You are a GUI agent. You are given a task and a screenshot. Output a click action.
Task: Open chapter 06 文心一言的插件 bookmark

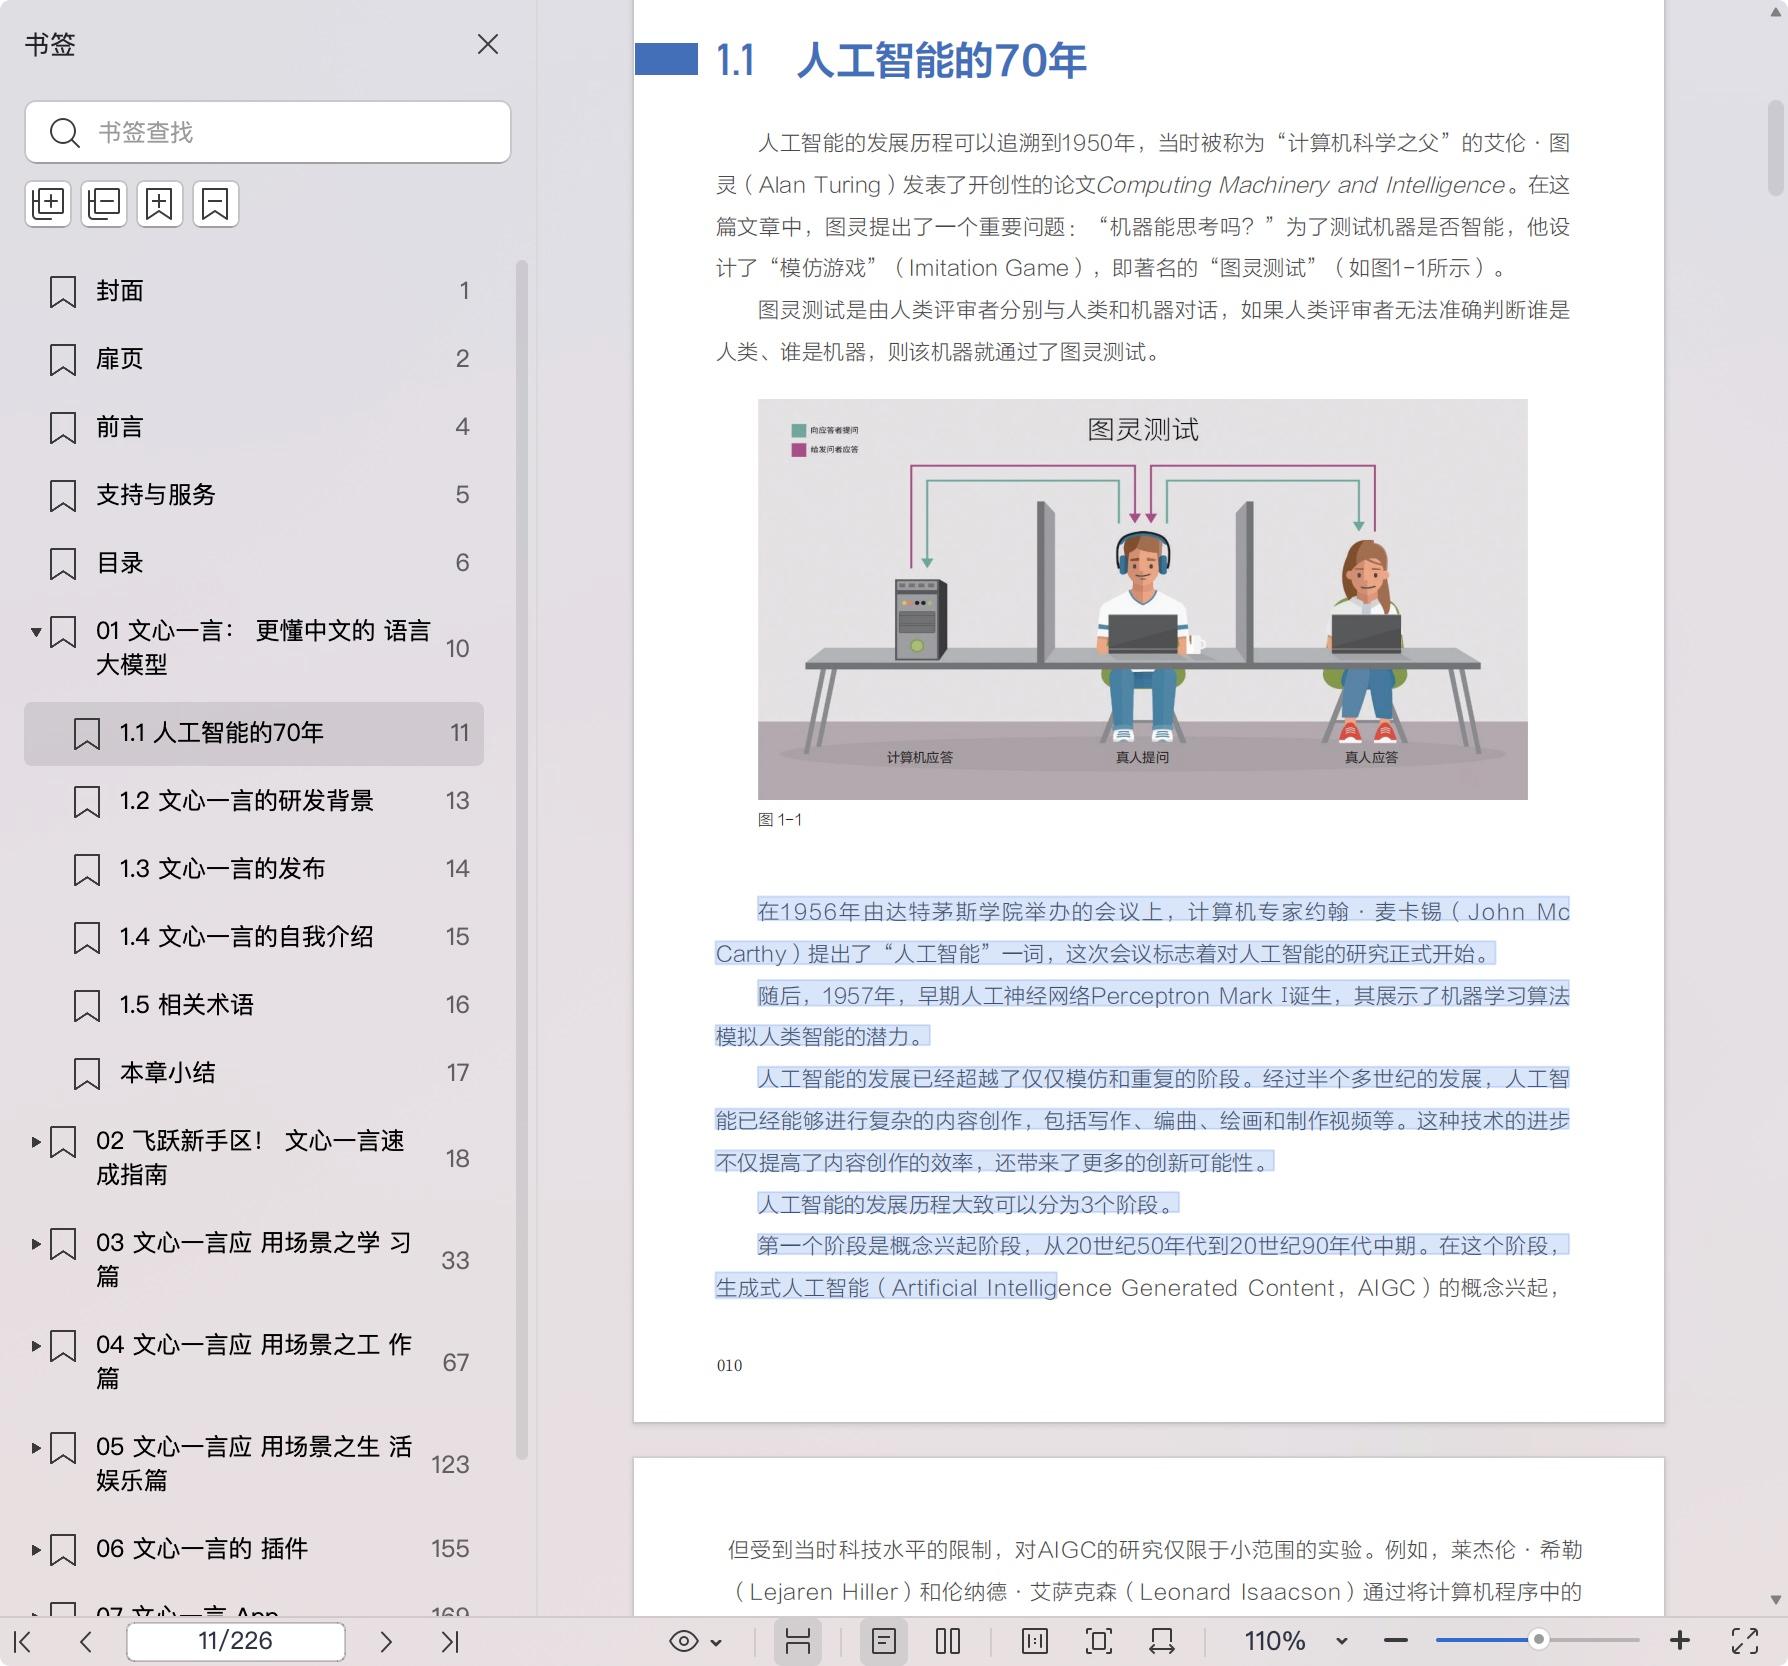[202, 1549]
